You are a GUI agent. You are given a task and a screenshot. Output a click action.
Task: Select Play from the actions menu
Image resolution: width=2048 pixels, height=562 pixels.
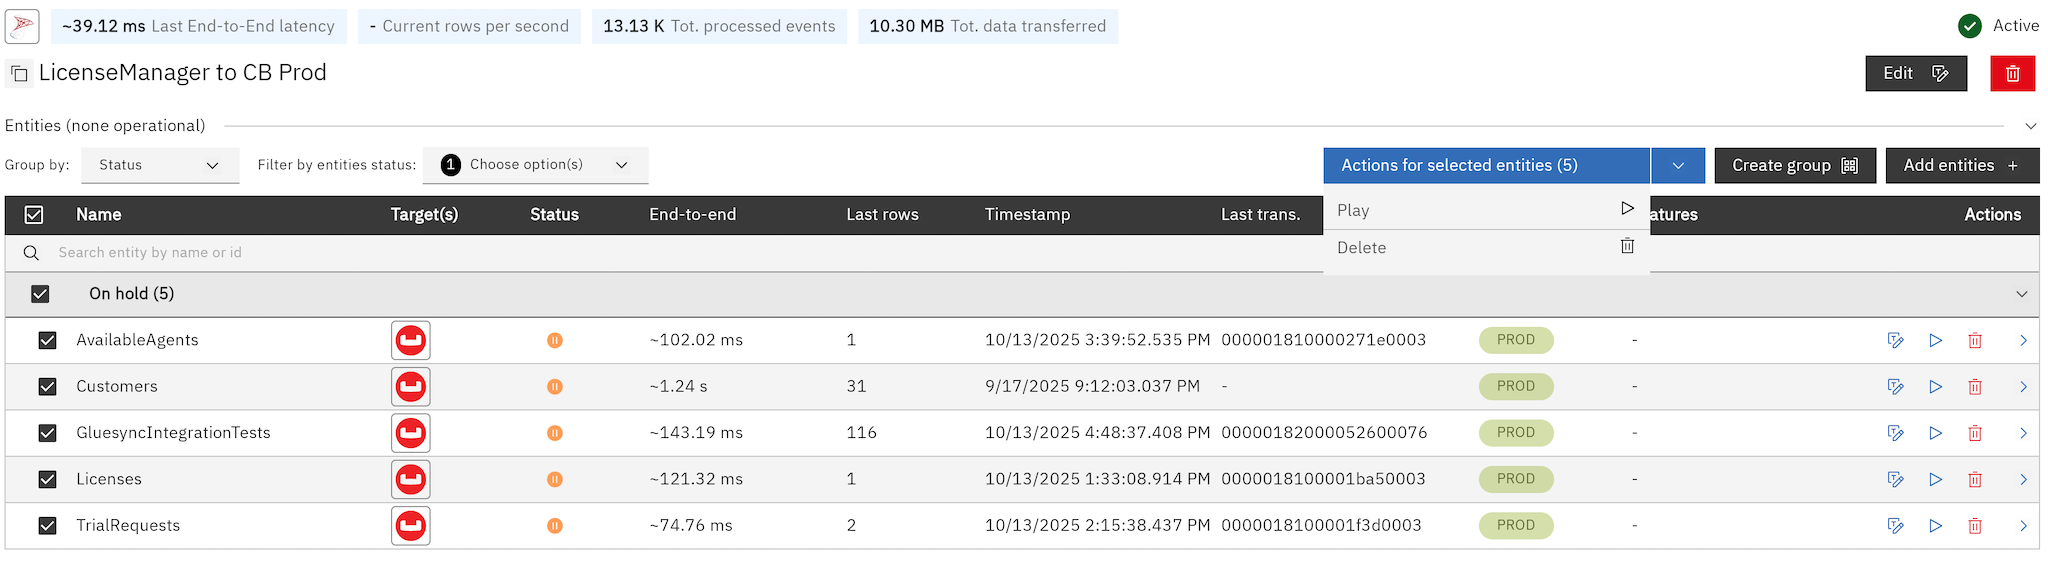tap(1486, 210)
